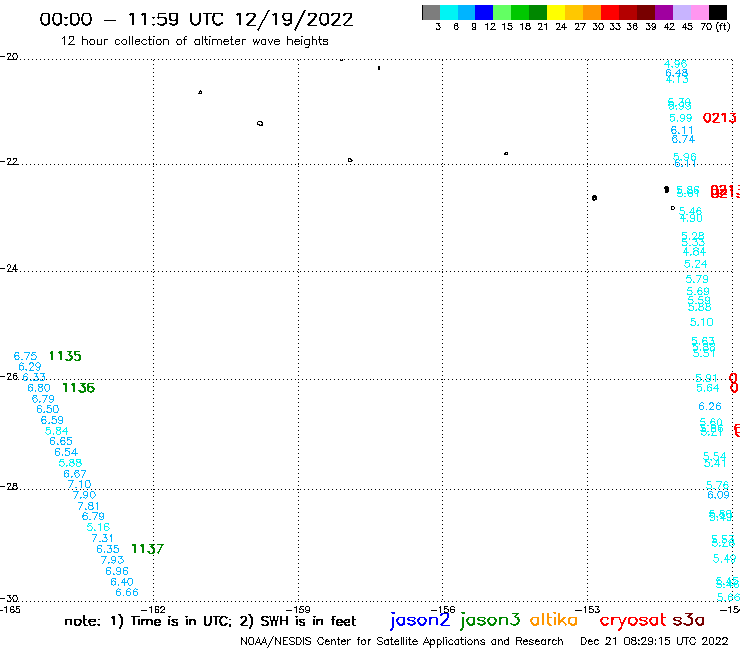Viewport: 740px width, 650px height.
Task: Click the 5.24 wave height value
Action: pyautogui.click(x=696, y=264)
